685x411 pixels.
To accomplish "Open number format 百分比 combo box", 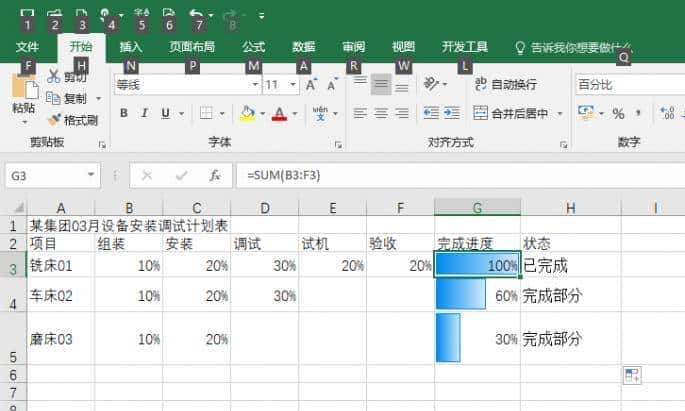I will [630, 85].
